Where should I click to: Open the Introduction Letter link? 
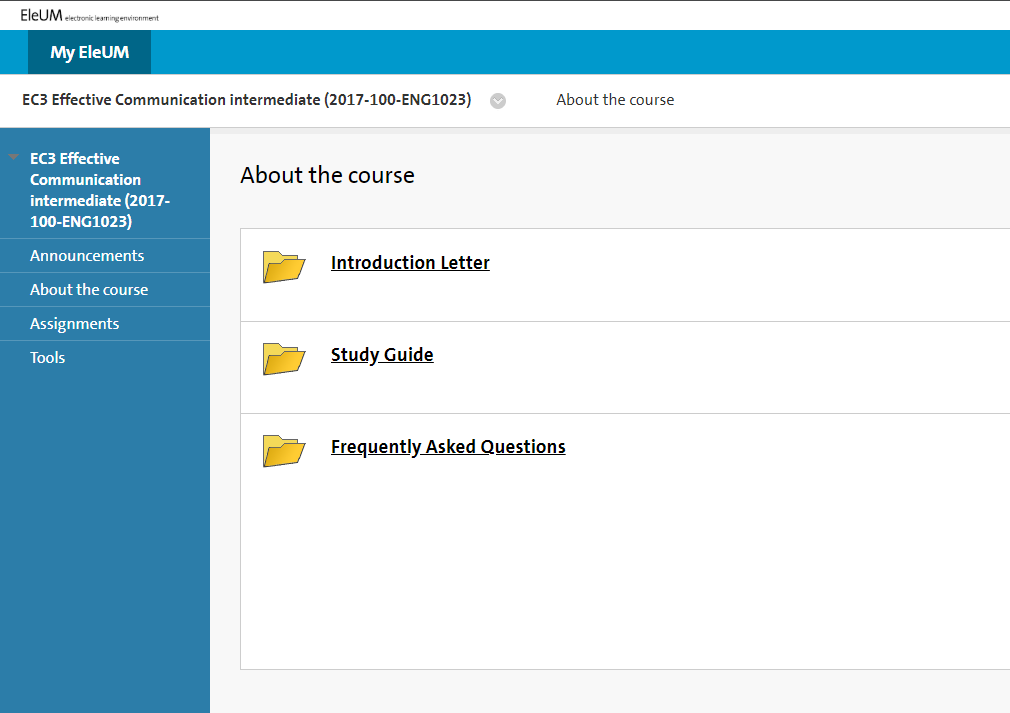coord(410,263)
